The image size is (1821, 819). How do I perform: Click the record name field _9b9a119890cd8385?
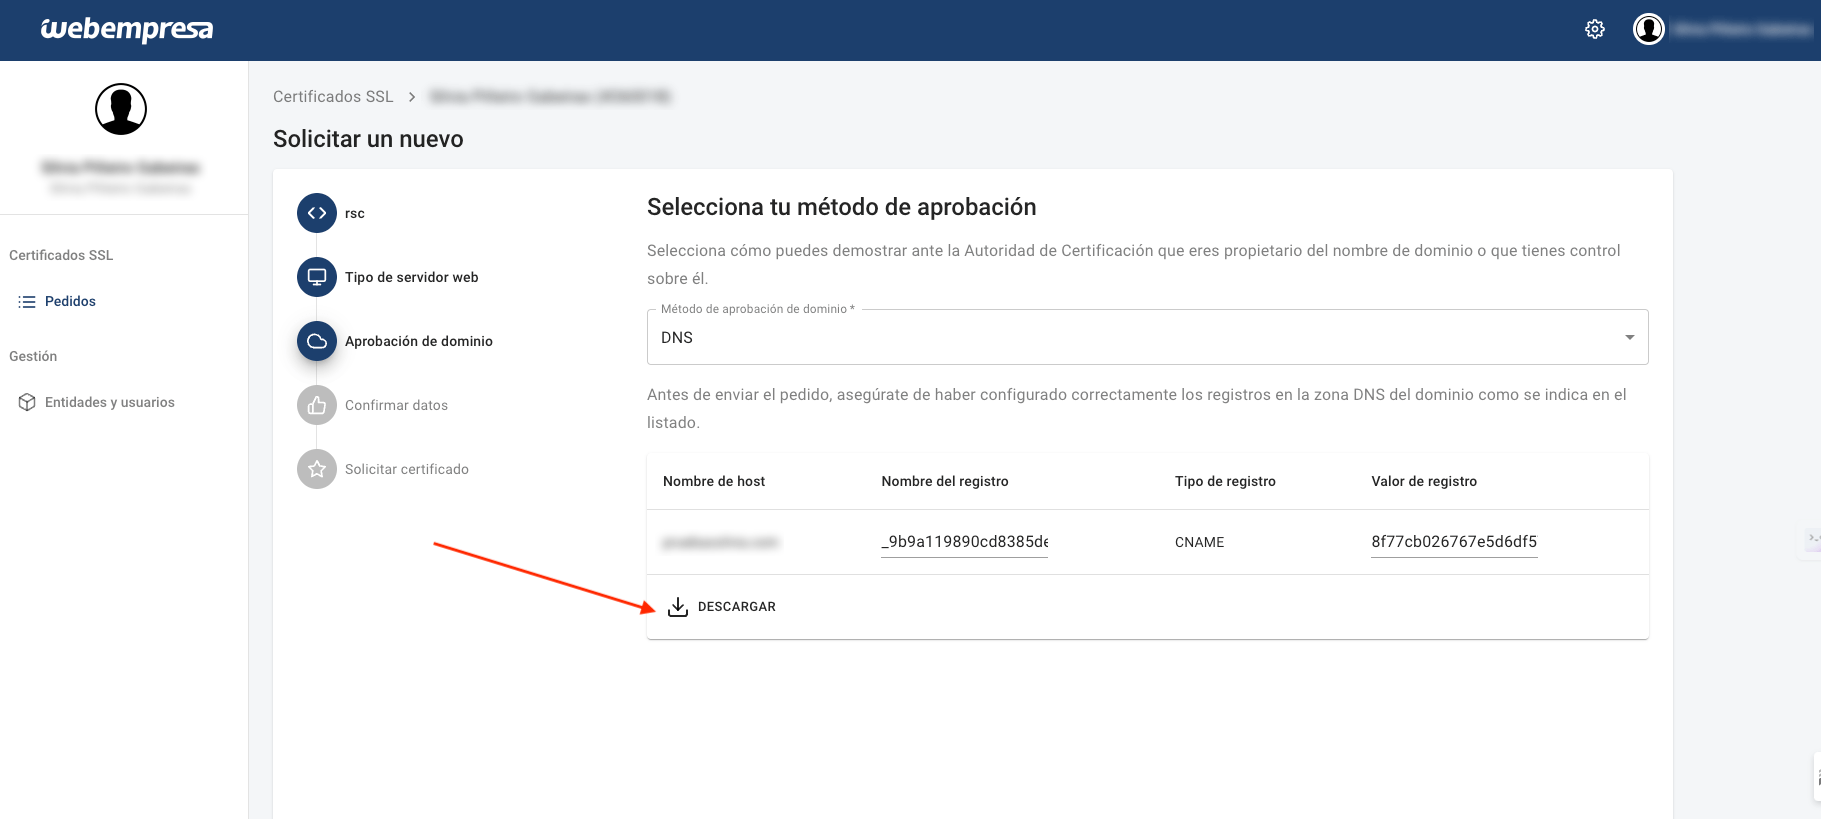tap(964, 542)
